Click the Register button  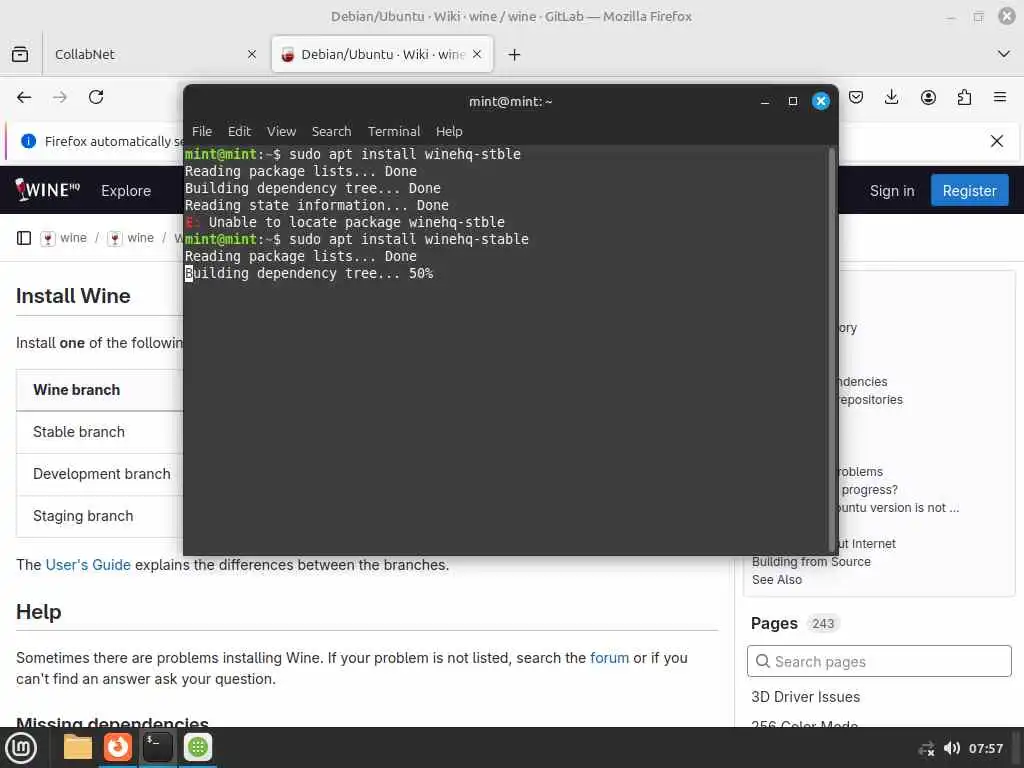coord(969,191)
